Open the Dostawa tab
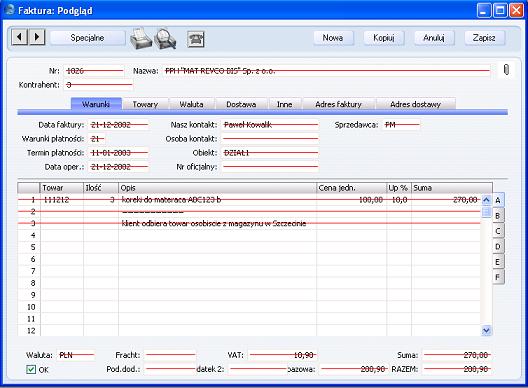Viewport: 528px width, 388px height. click(241, 104)
